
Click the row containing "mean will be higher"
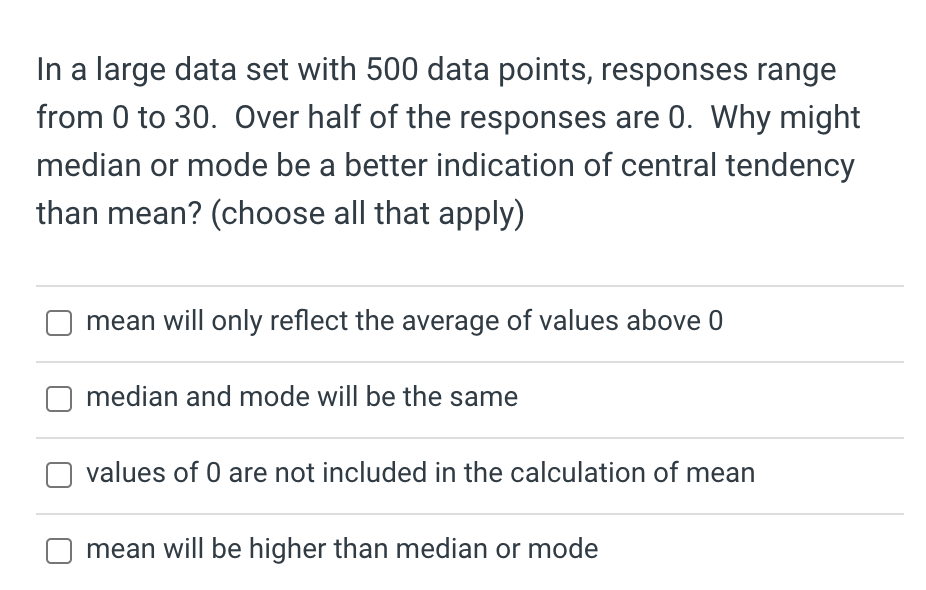(342, 549)
